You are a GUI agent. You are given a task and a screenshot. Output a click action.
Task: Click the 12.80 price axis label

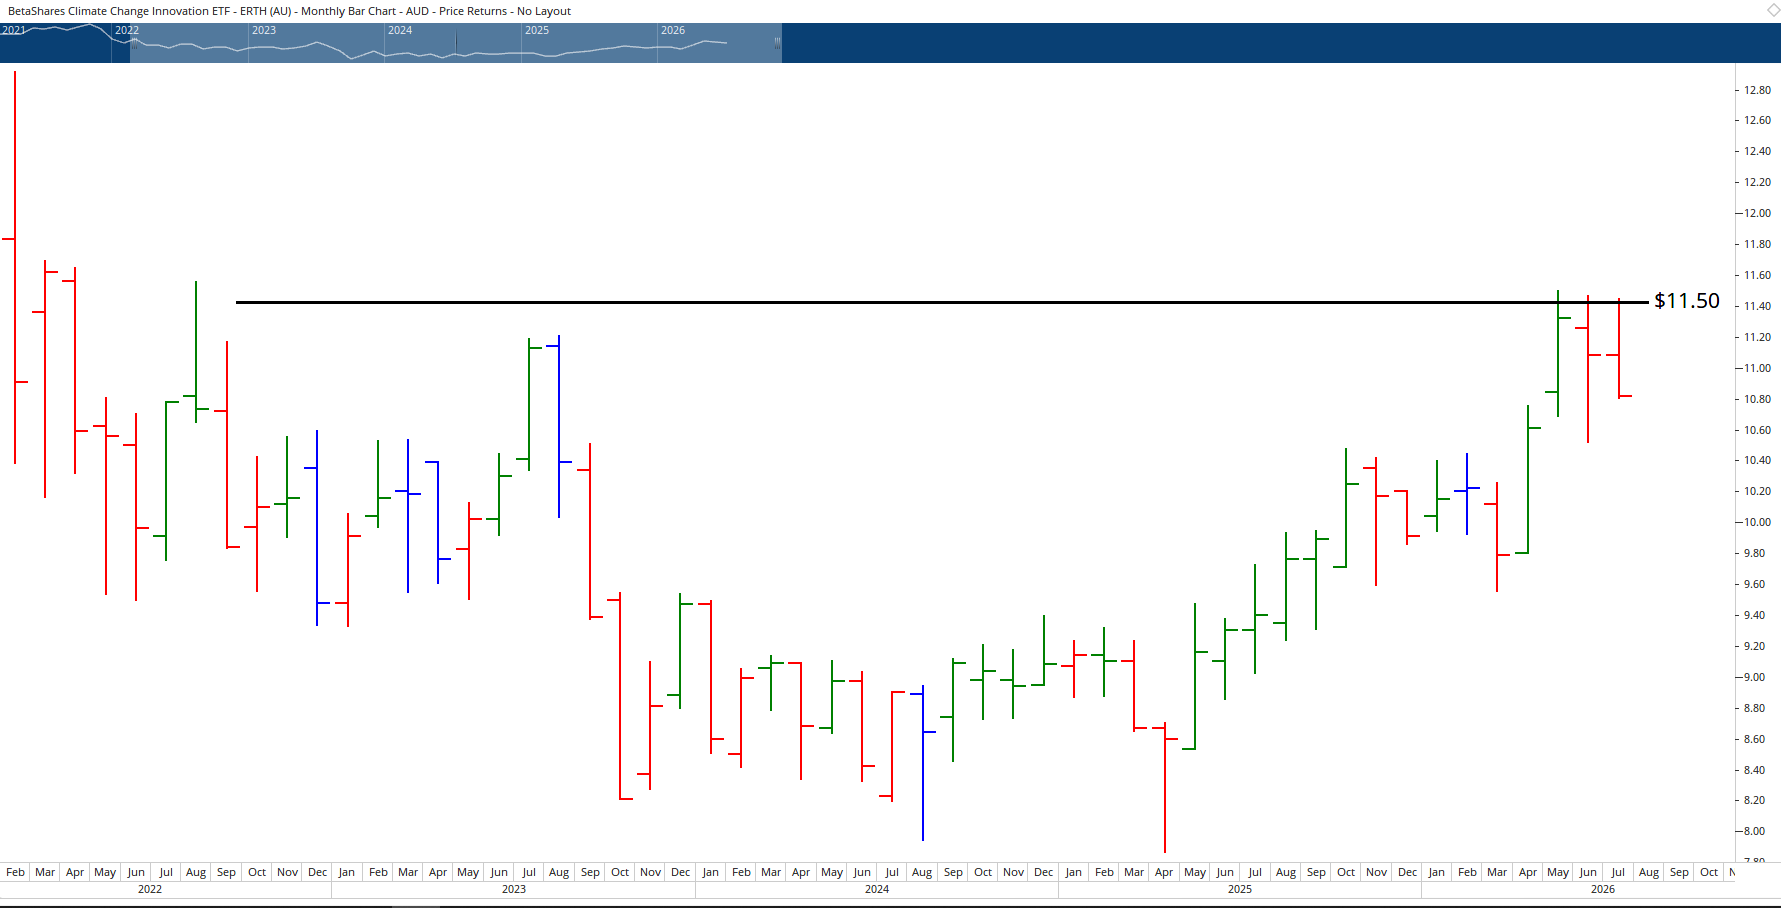tap(1757, 90)
